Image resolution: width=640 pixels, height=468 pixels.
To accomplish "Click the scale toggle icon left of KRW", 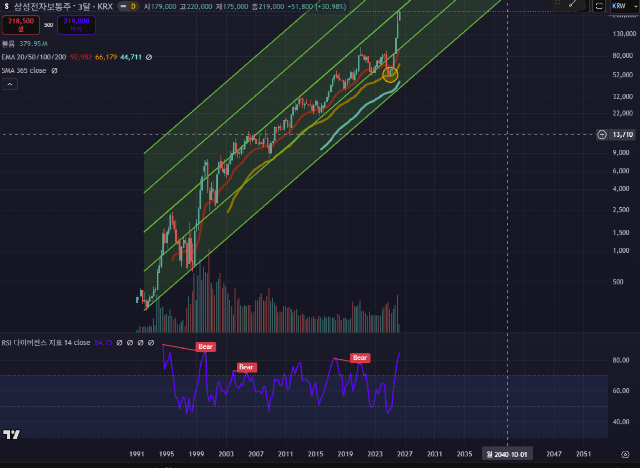I will [599, 6].
